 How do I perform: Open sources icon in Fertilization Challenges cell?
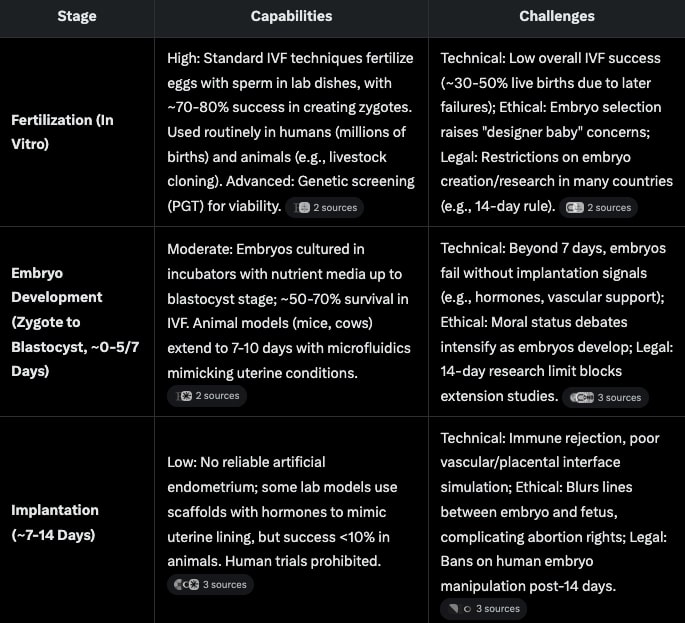574,208
